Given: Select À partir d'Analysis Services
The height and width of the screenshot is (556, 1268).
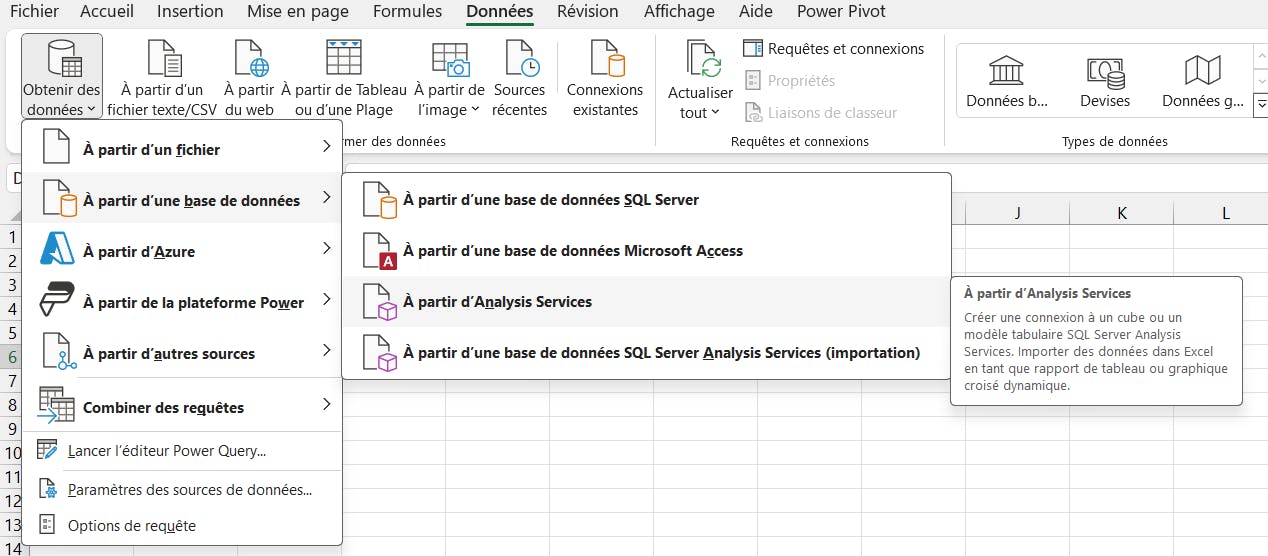Looking at the screenshot, I should pos(646,301).
